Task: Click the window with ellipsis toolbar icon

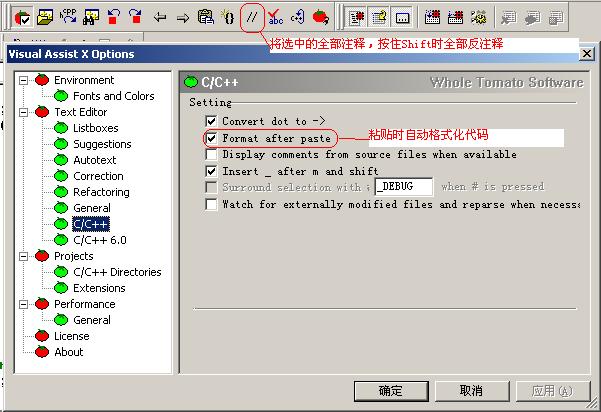Action: [x=402, y=17]
